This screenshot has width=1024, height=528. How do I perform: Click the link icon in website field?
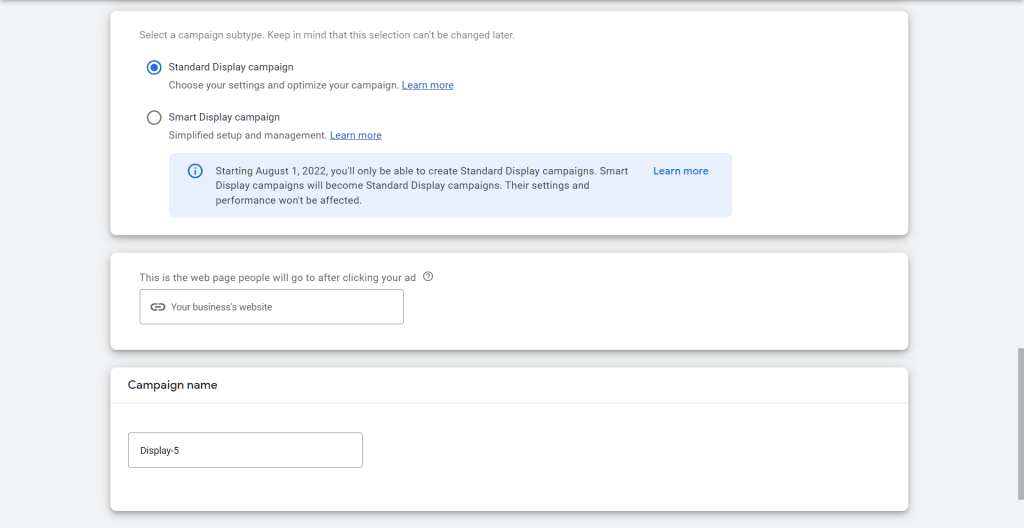[x=157, y=307]
